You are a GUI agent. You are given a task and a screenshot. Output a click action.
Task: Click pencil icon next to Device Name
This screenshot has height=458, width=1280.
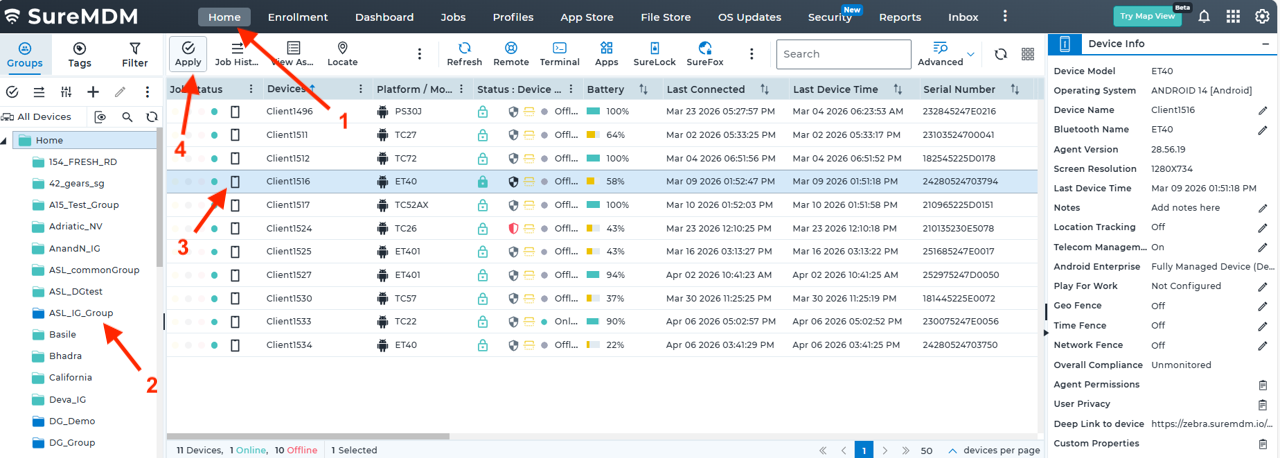point(1263,110)
